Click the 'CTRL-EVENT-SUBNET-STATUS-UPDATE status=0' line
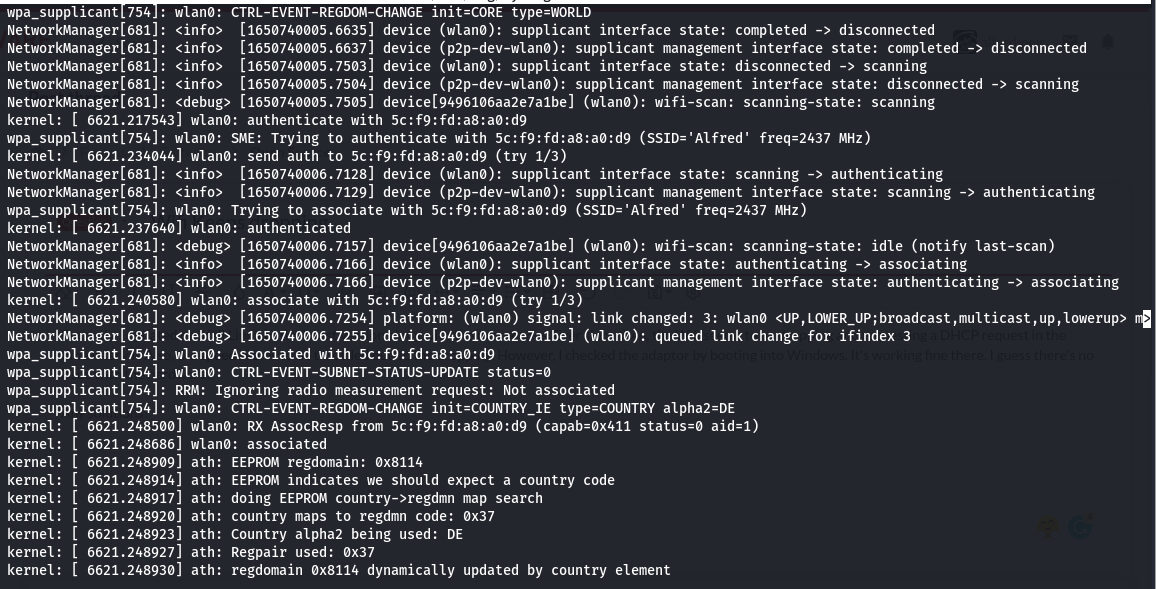The width and height of the screenshot is (1156, 589). [x=279, y=372]
